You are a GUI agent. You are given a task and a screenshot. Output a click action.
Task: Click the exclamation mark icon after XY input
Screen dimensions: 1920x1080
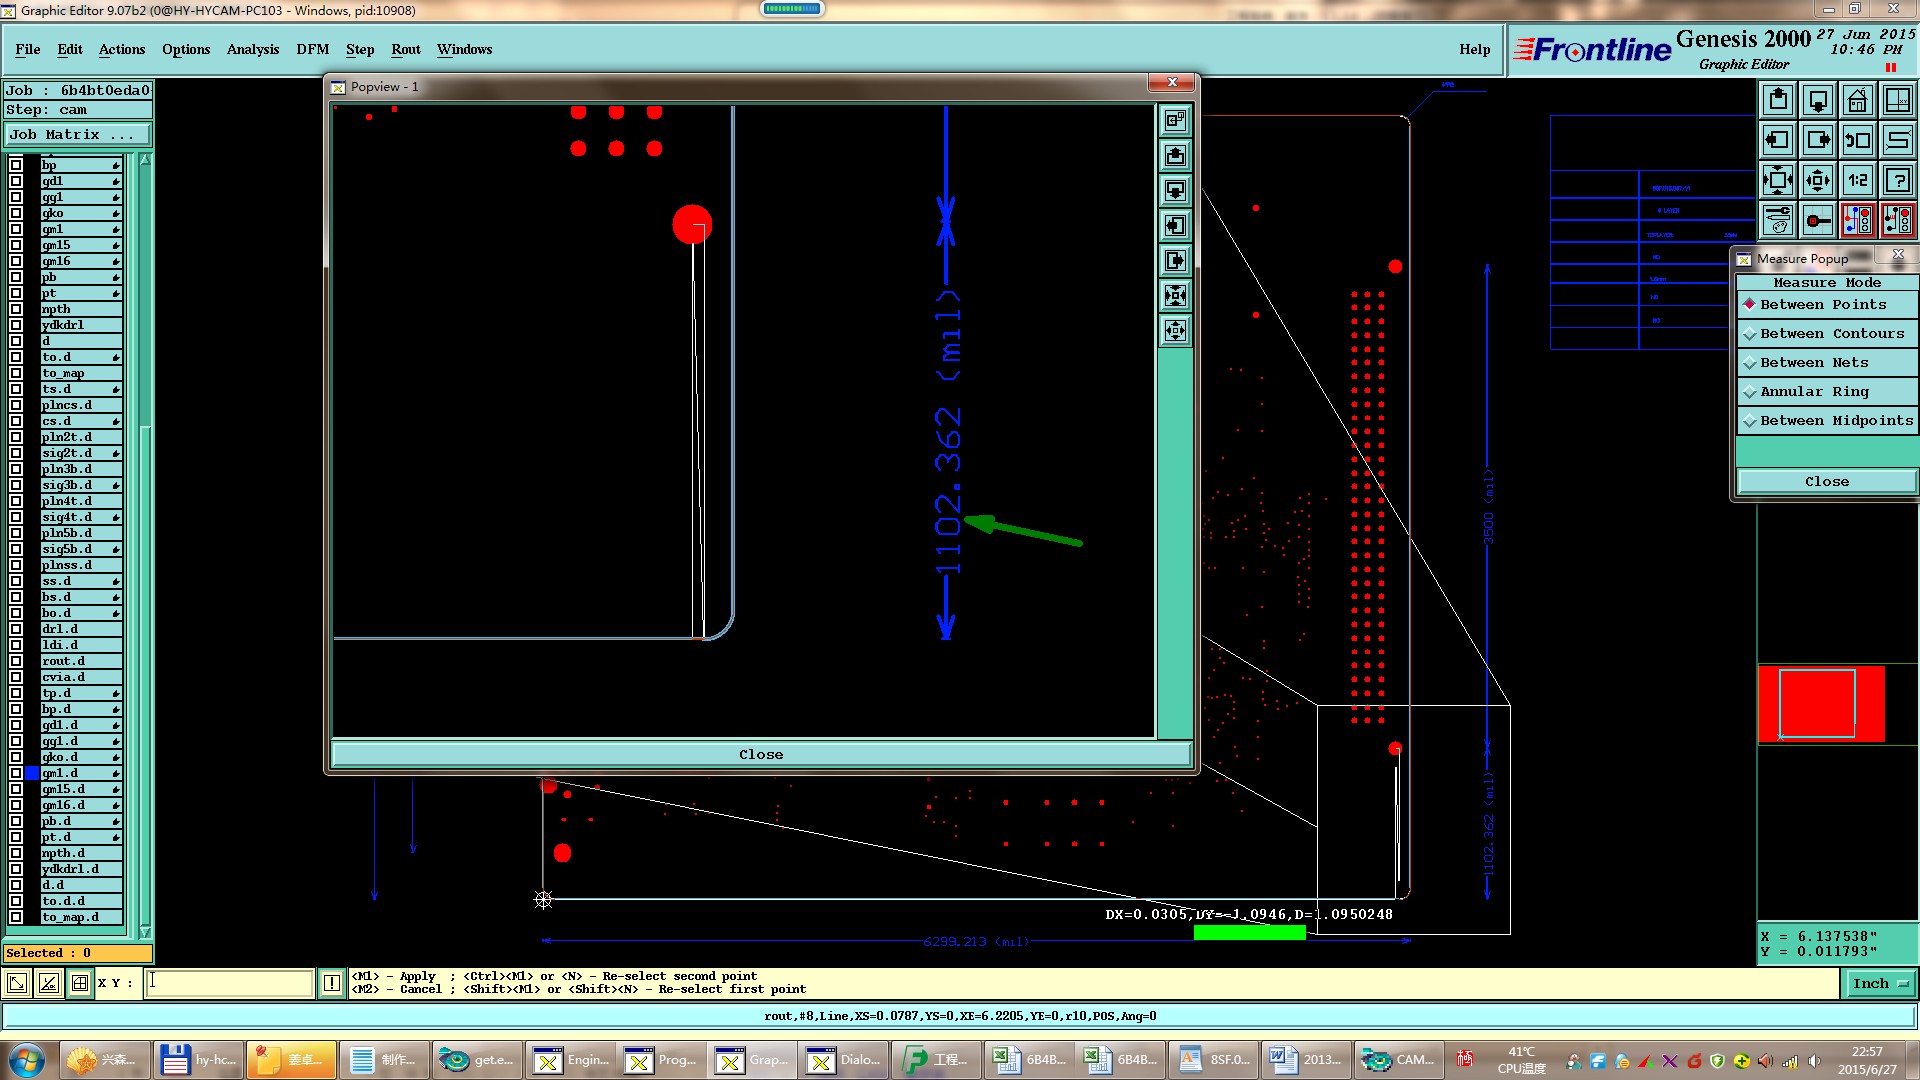[x=332, y=983]
